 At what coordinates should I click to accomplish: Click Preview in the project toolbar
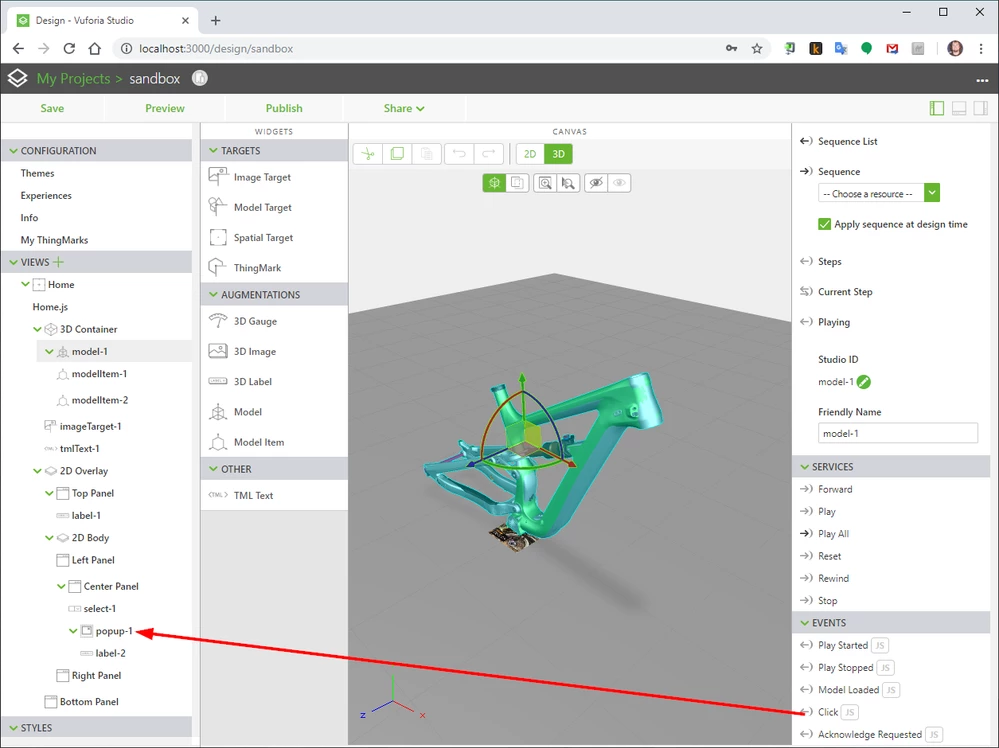165,108
